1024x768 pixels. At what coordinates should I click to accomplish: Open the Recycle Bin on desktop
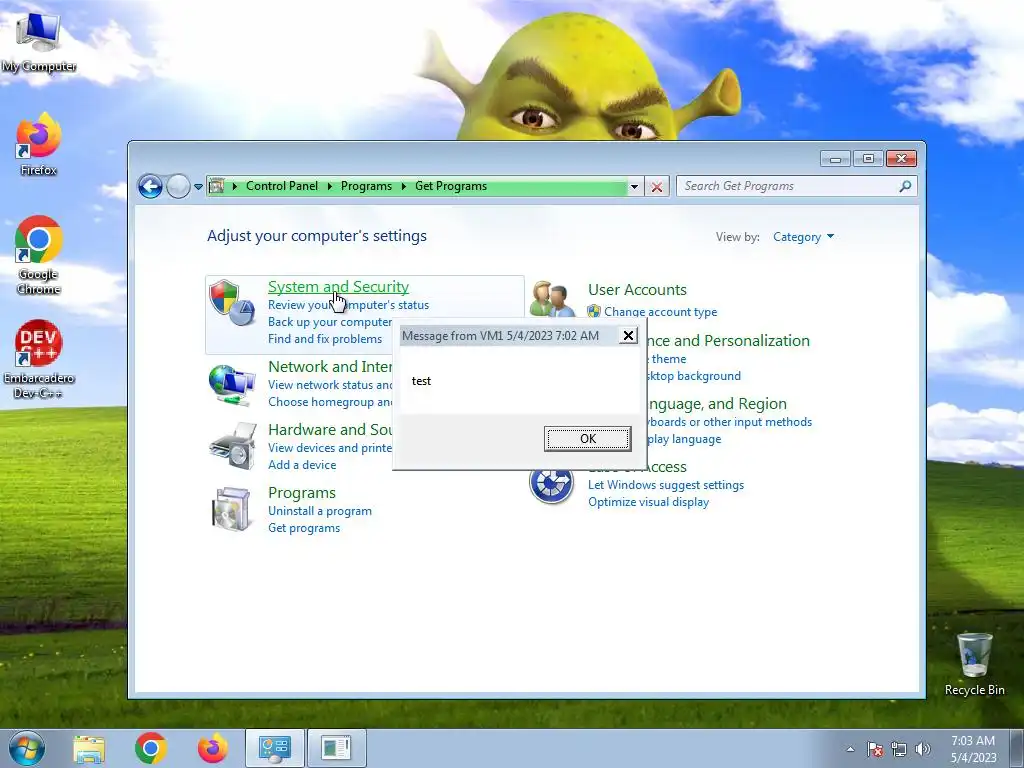point(974,664)
